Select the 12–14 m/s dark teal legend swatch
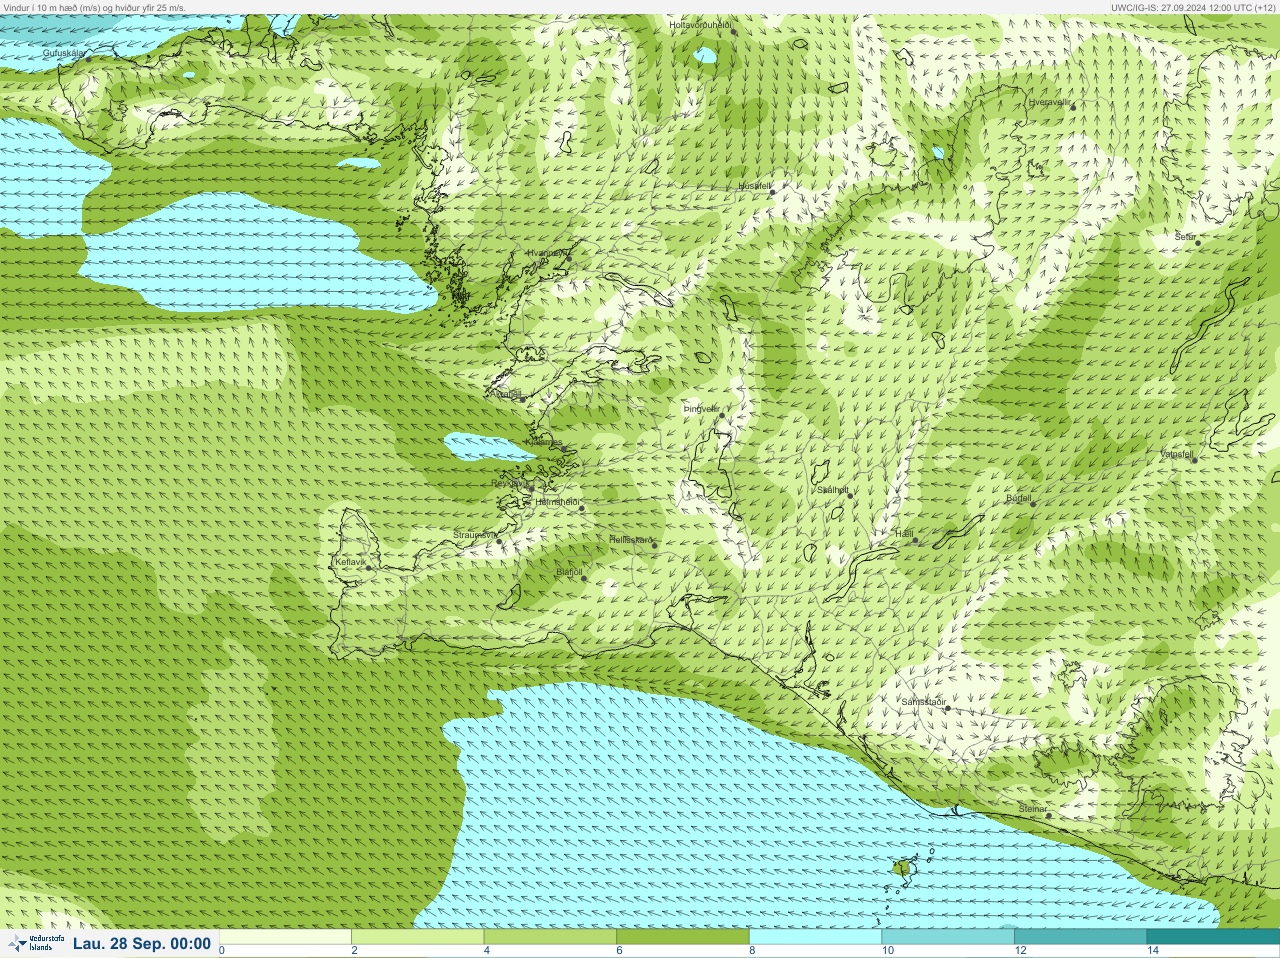The width and height of the screenshot is (1280, 958). coord(1080,937)
